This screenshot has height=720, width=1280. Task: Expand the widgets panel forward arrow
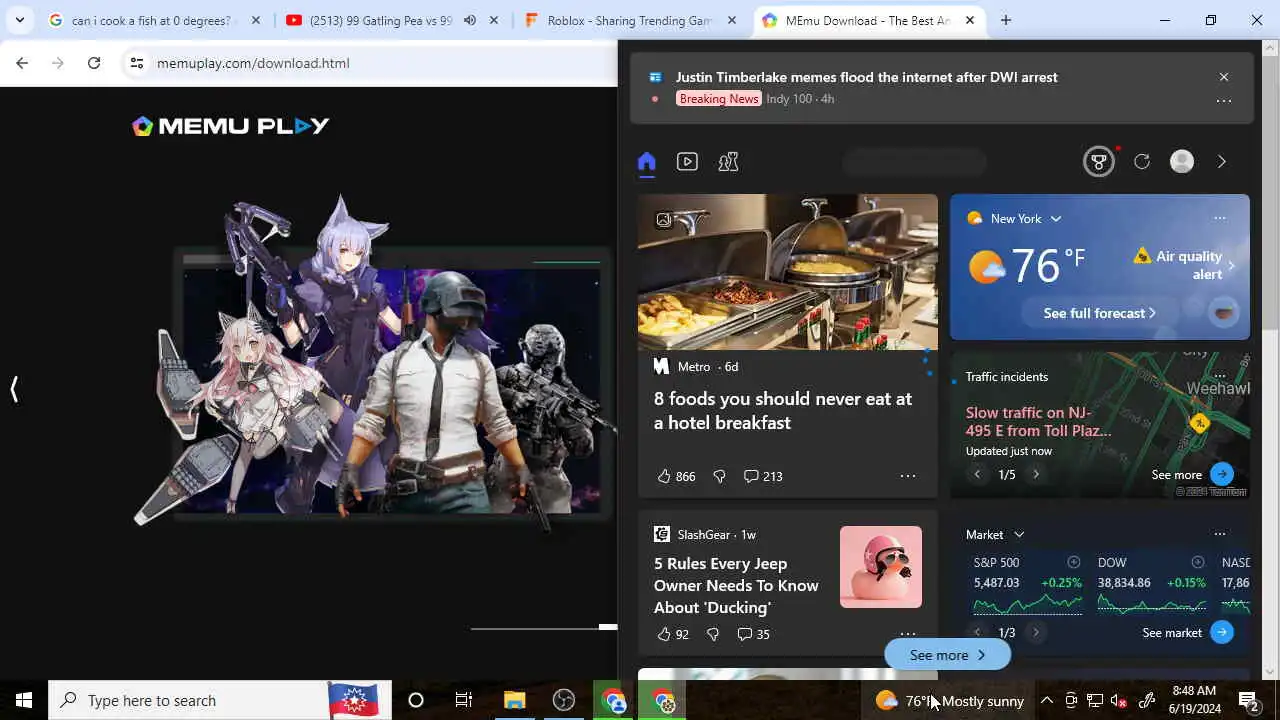[x=1222, y=162]
